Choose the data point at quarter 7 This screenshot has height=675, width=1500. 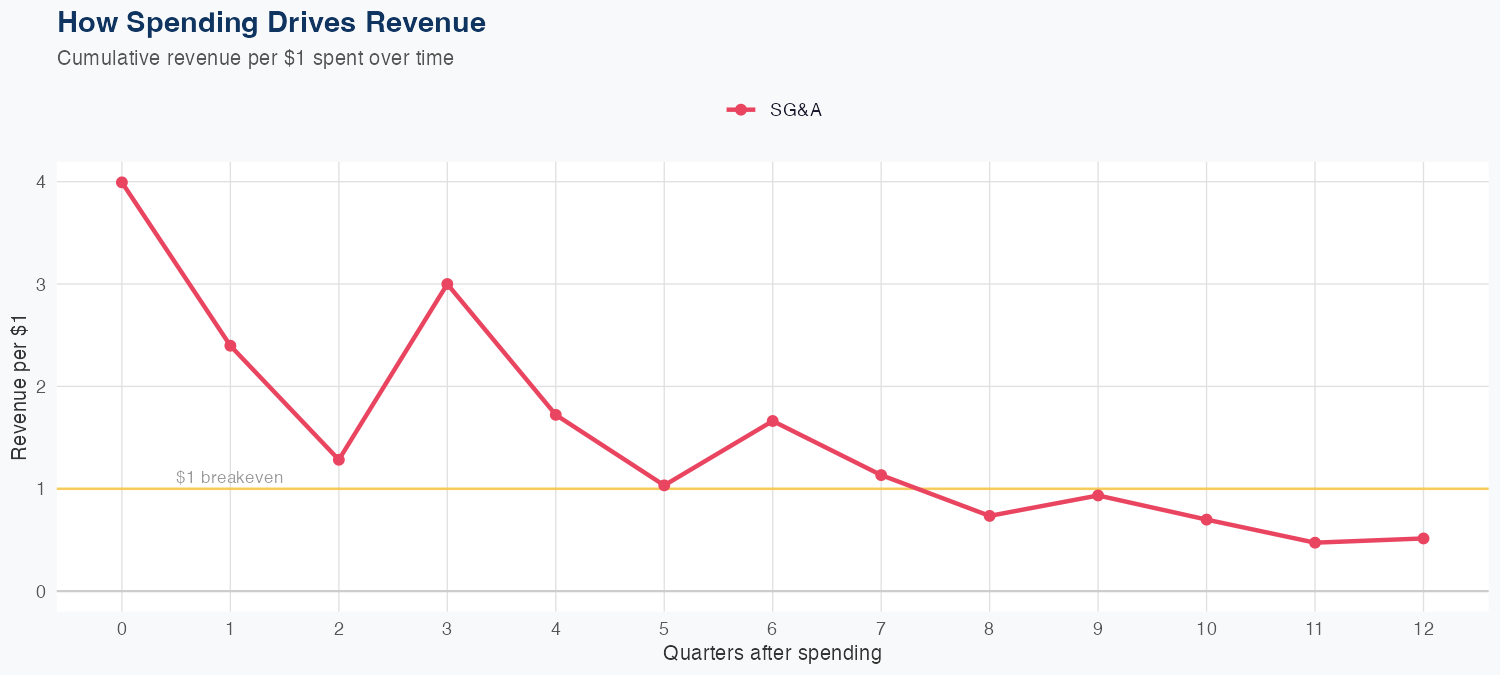881,475
